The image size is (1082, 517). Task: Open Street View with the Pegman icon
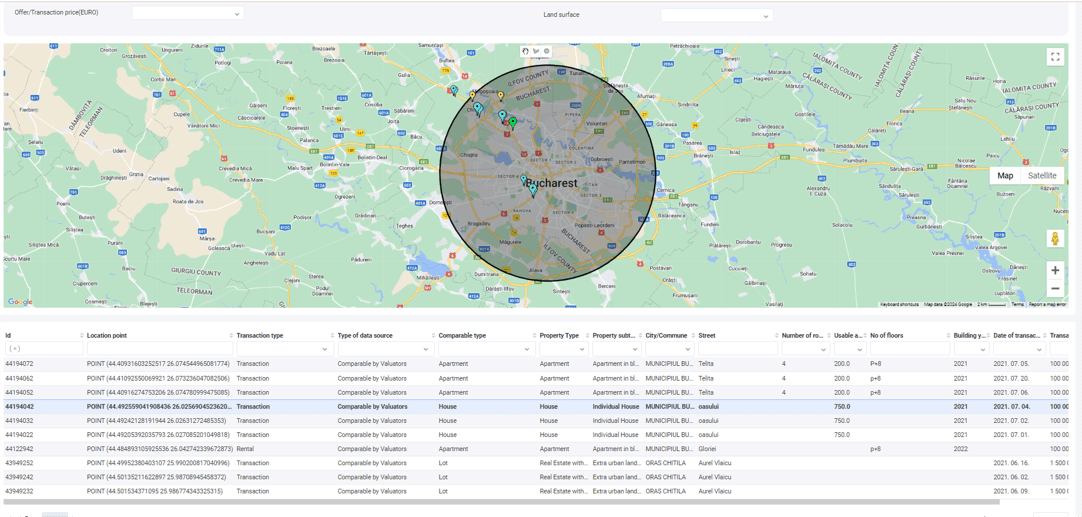click(x=1054, y=239)
